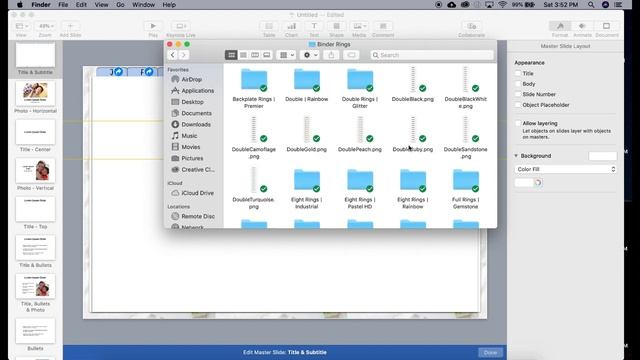Enable the Slide Number checkbox
The image size is (640, 360).
[518, 94]
